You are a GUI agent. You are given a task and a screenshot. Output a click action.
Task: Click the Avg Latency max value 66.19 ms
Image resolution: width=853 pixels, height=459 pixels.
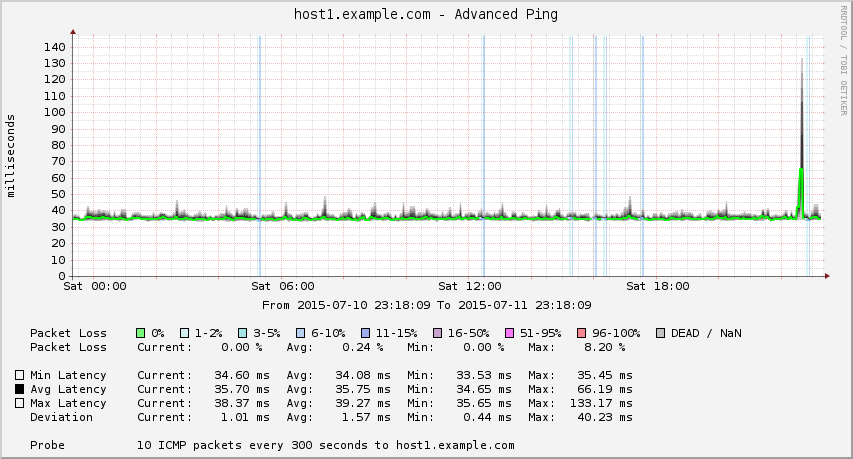click(604, 389)
